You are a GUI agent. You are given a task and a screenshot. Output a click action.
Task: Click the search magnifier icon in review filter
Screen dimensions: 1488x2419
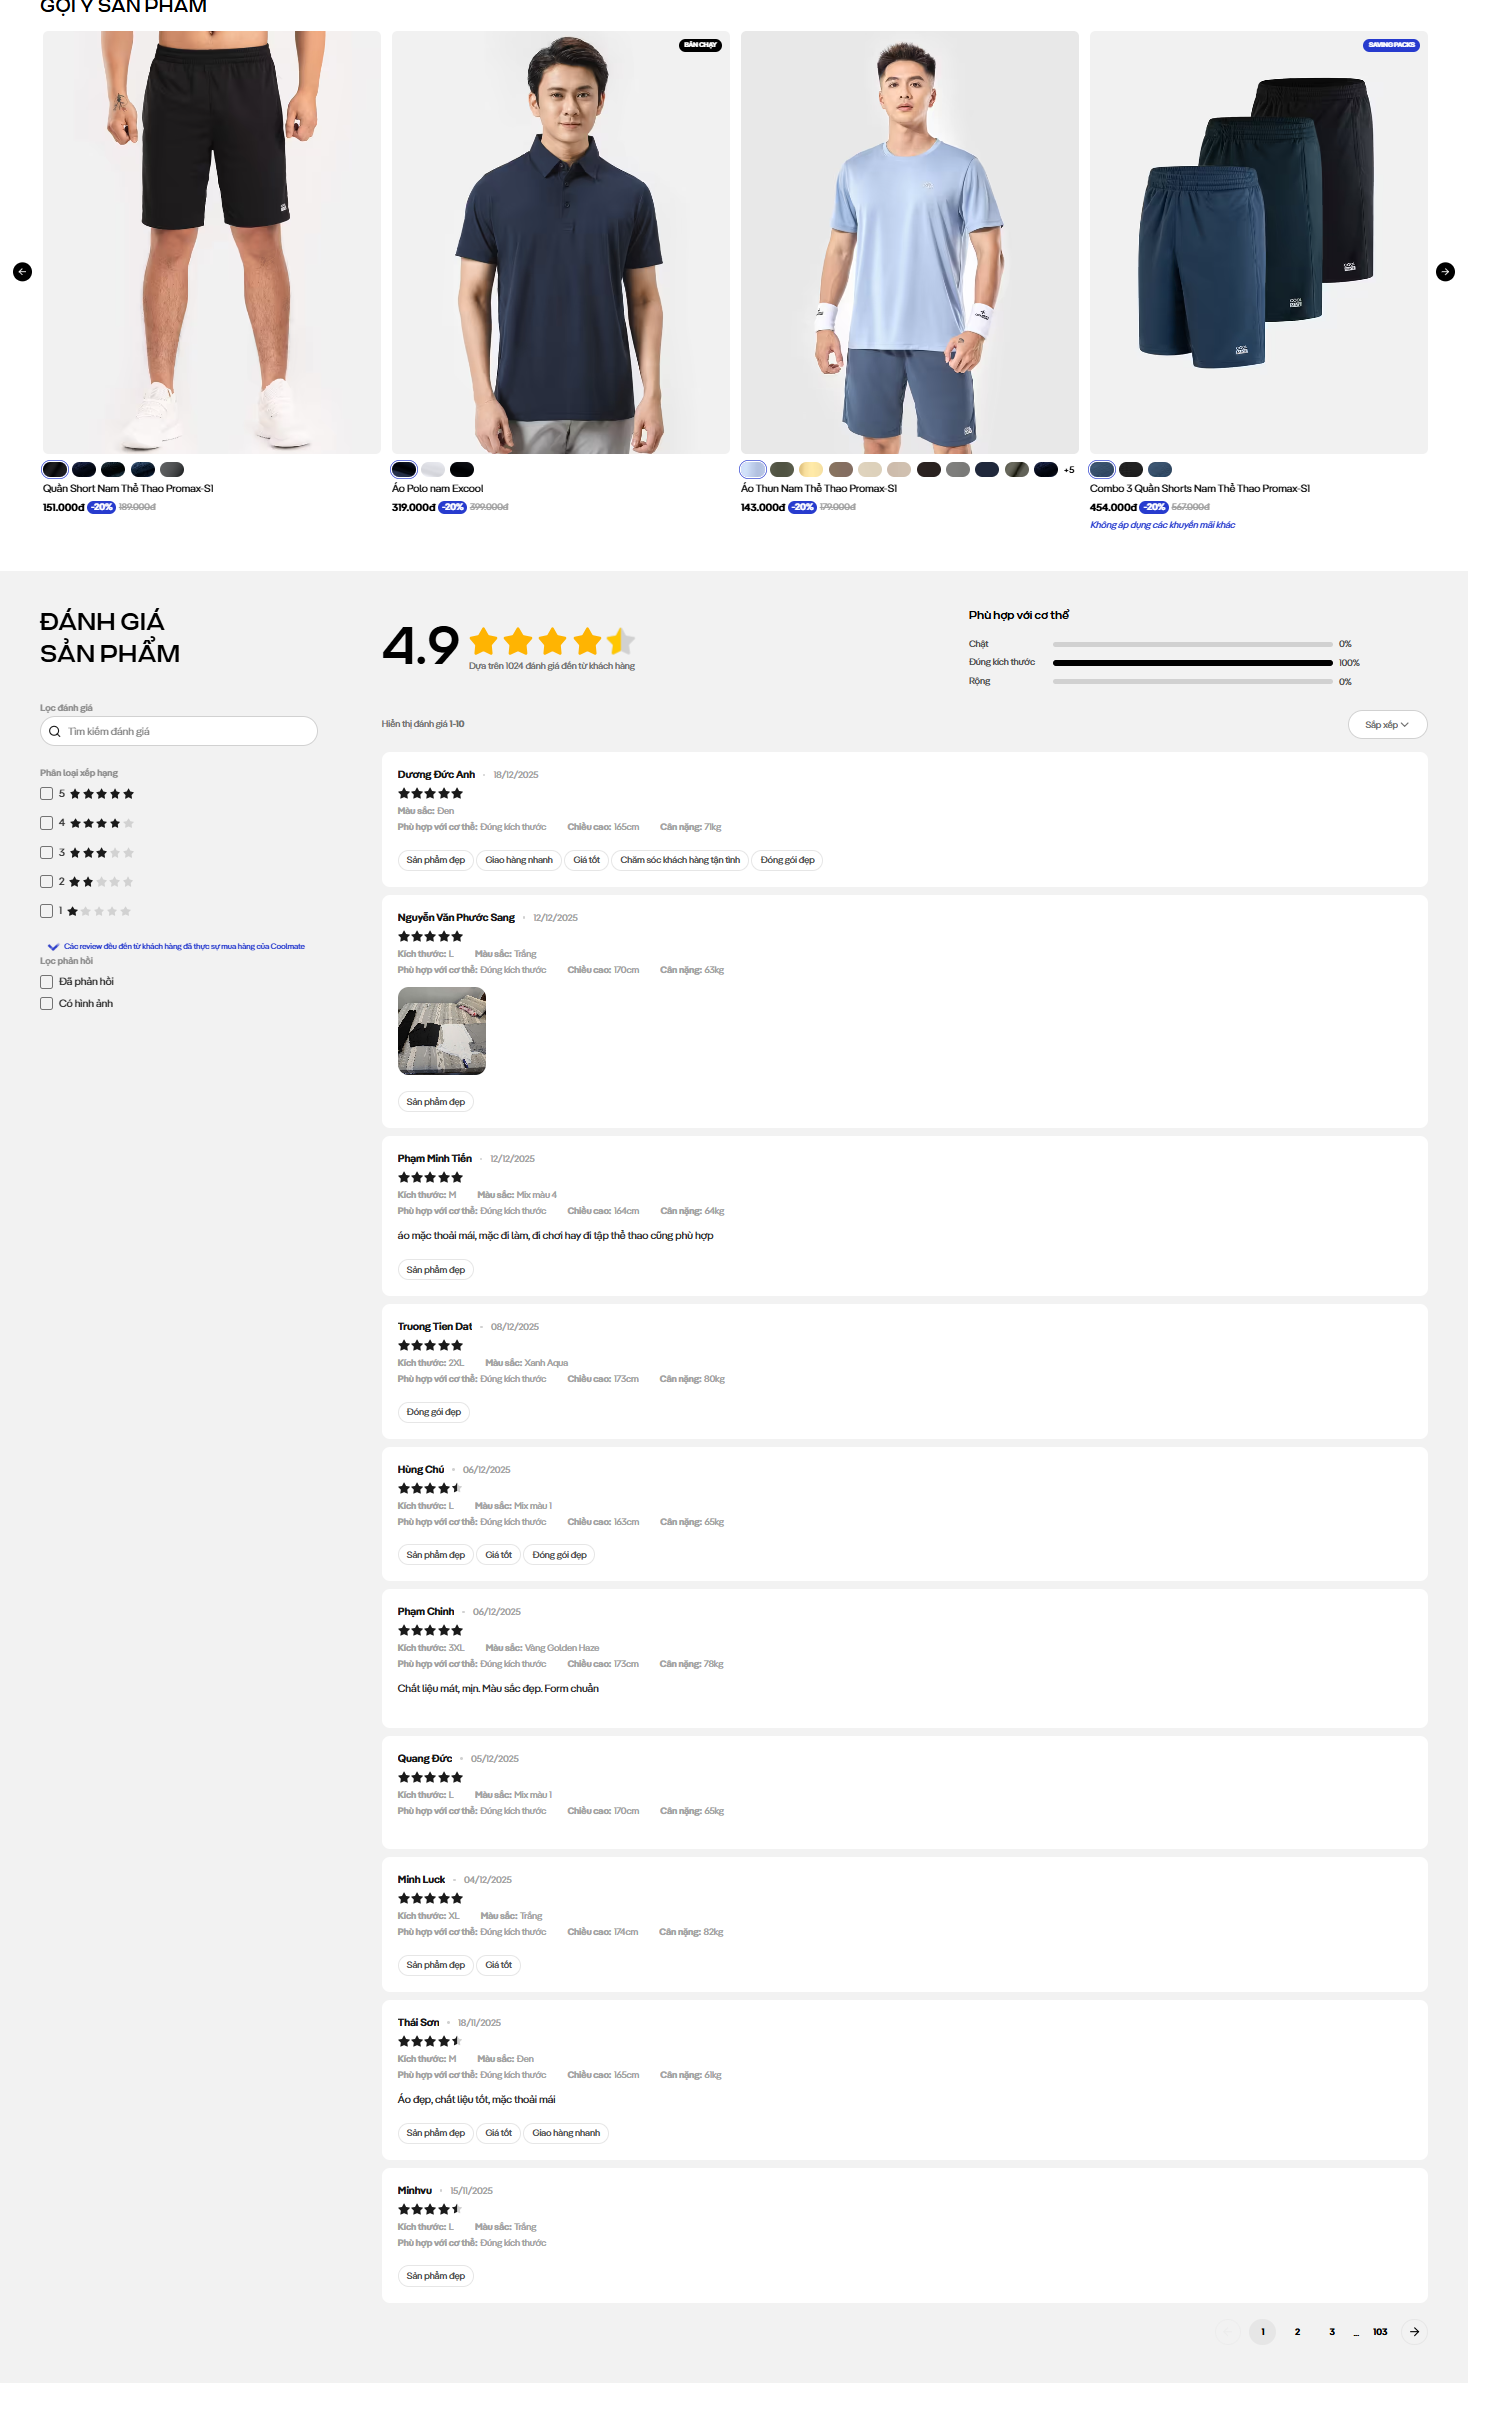55,731
